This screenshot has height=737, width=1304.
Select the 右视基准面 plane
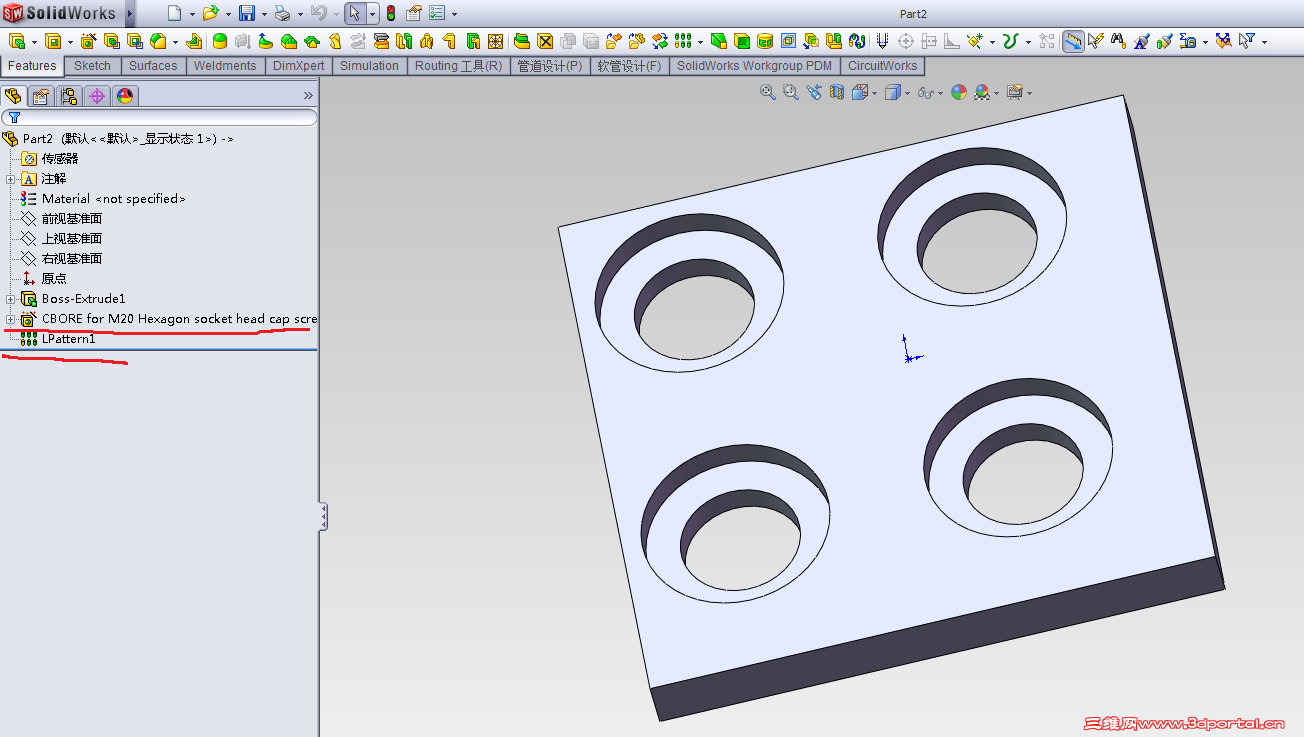[72, 259]
